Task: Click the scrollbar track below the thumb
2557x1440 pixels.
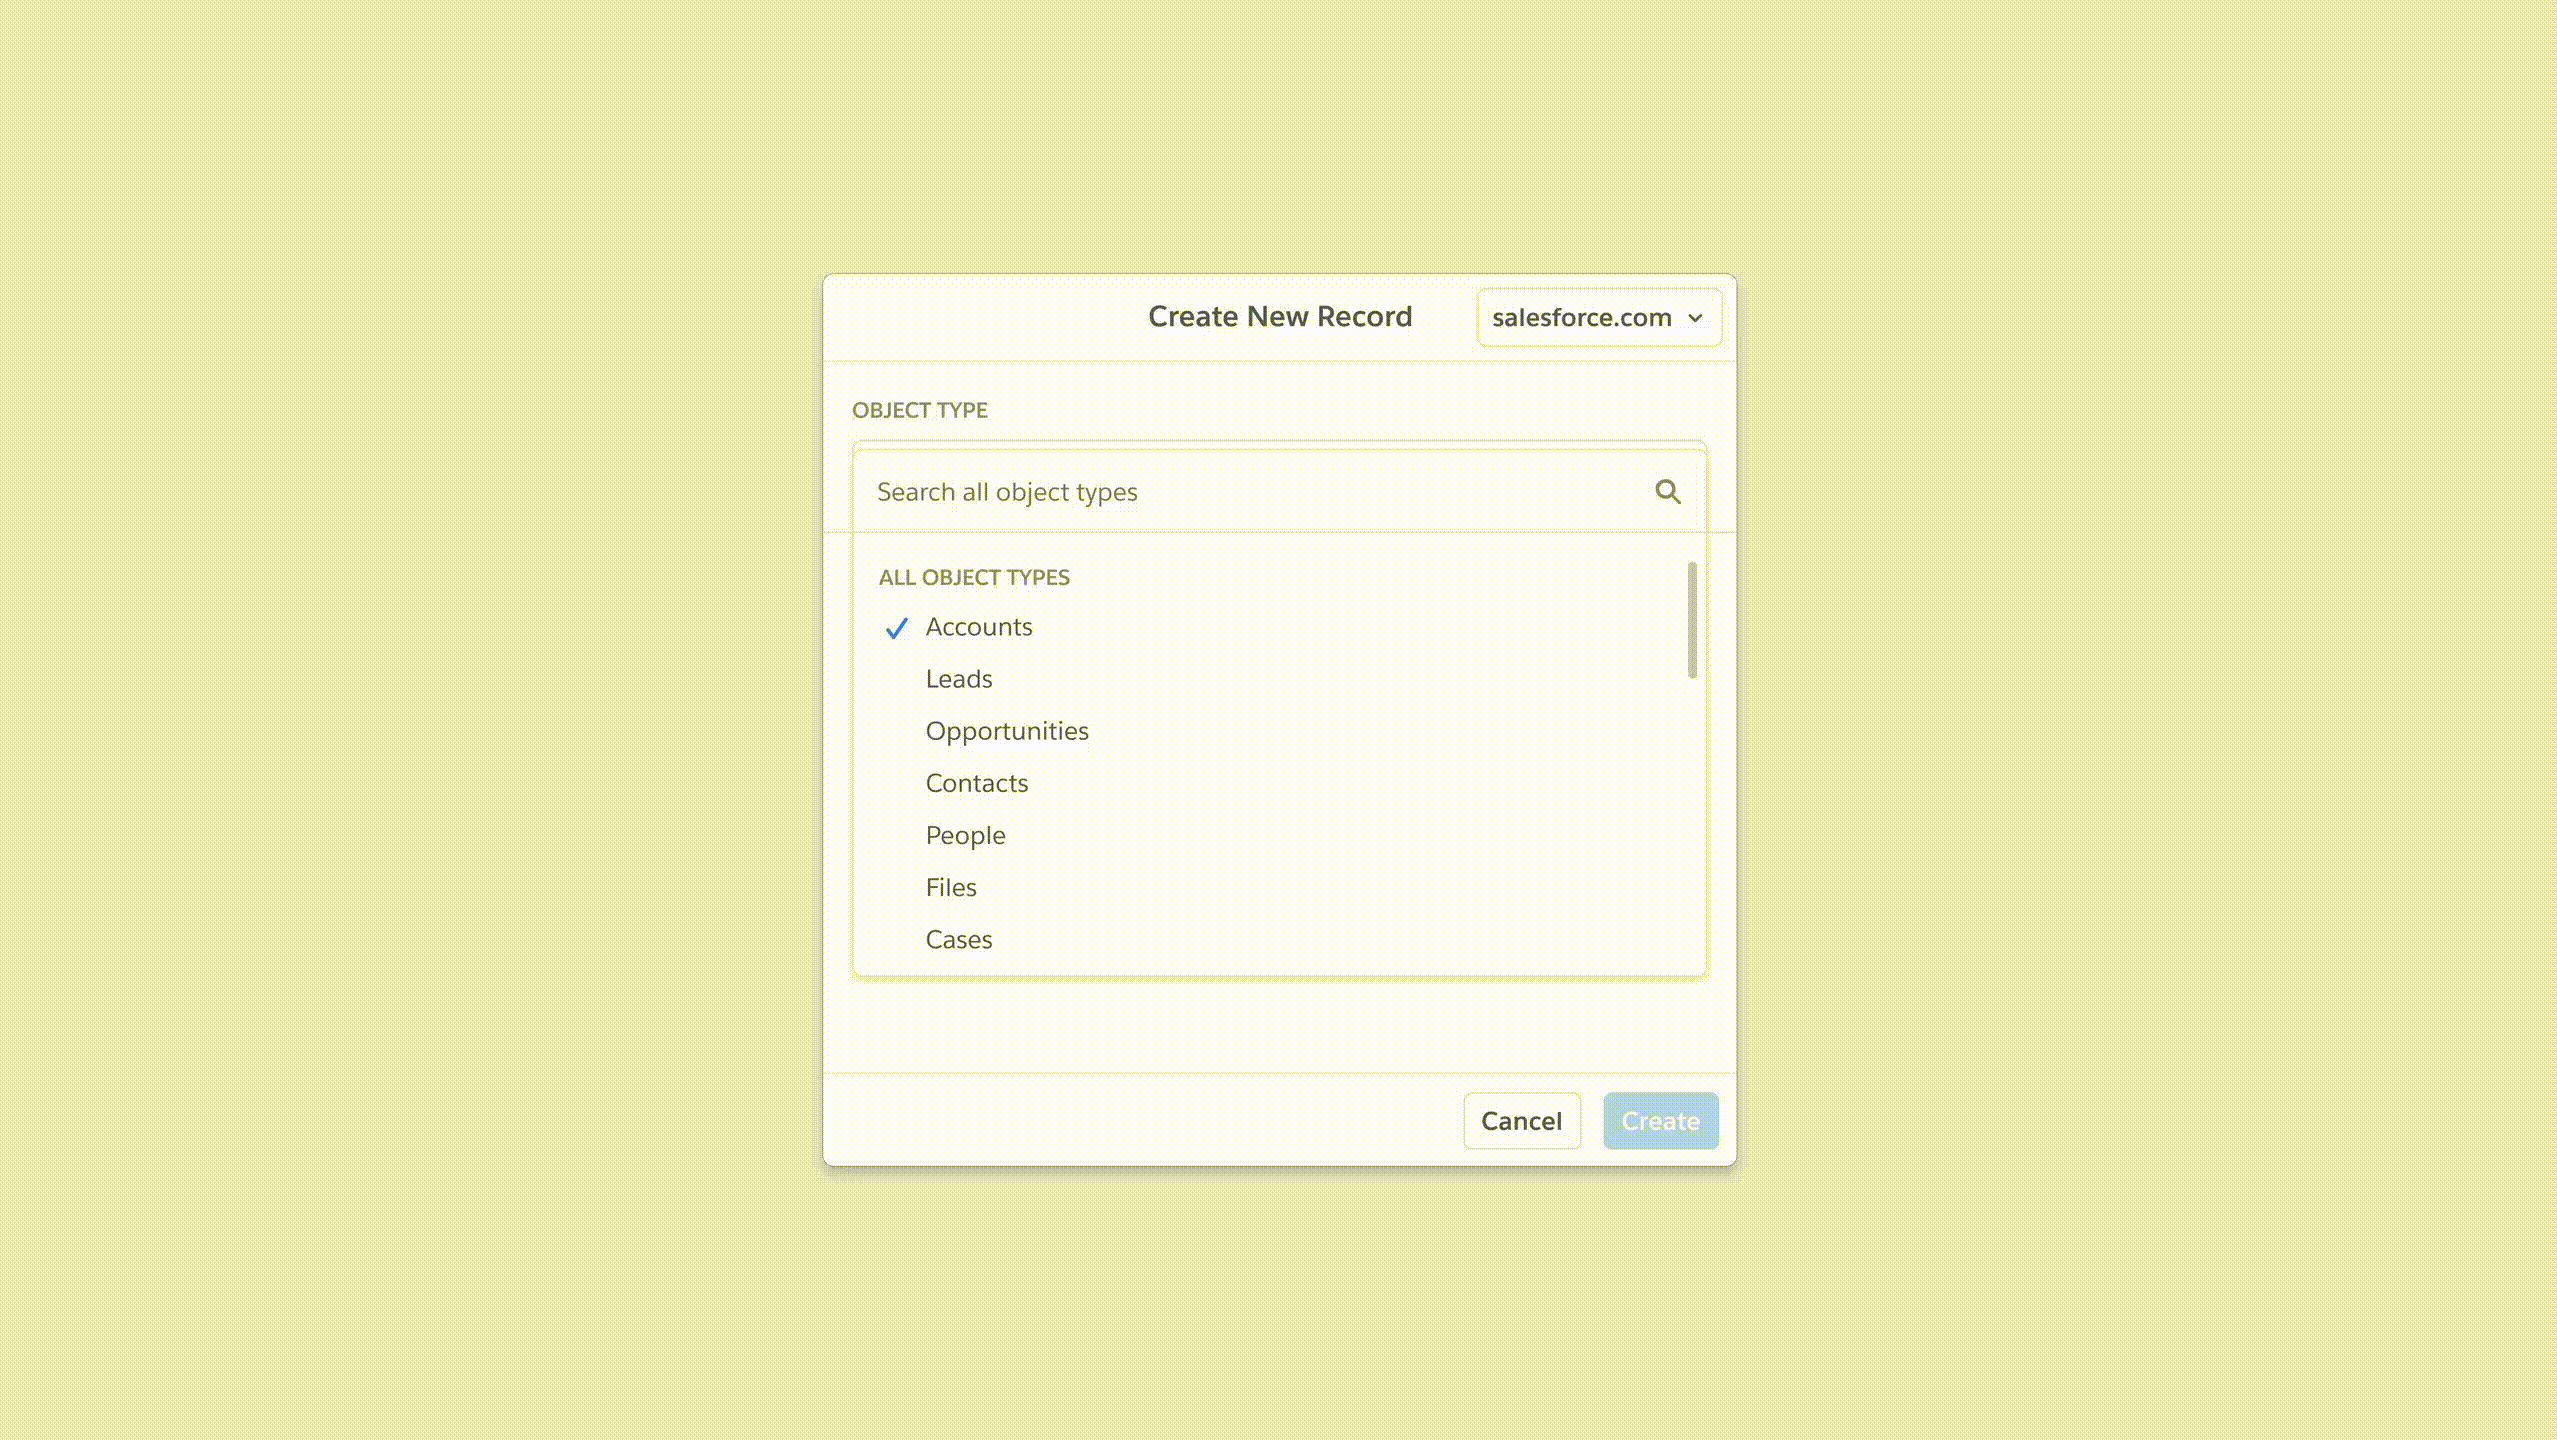Action: (1691, 820)
